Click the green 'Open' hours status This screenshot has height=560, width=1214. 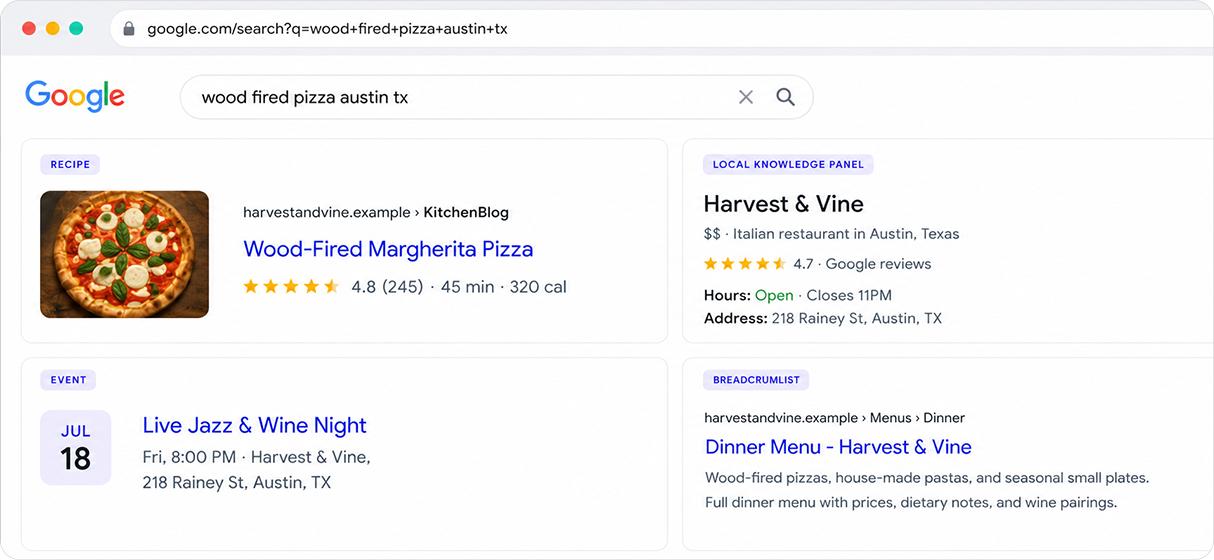(x=774, y=296)
